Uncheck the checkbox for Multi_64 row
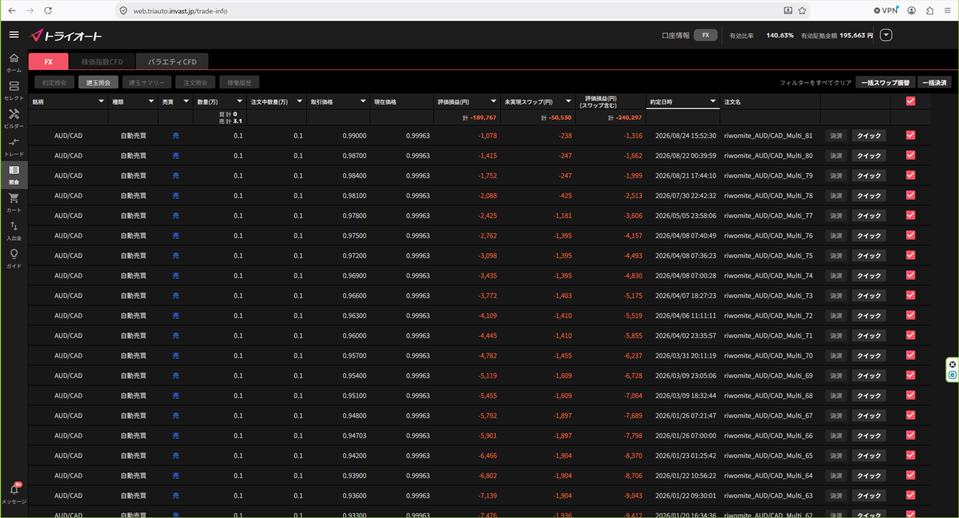 [x=911, y=475]
